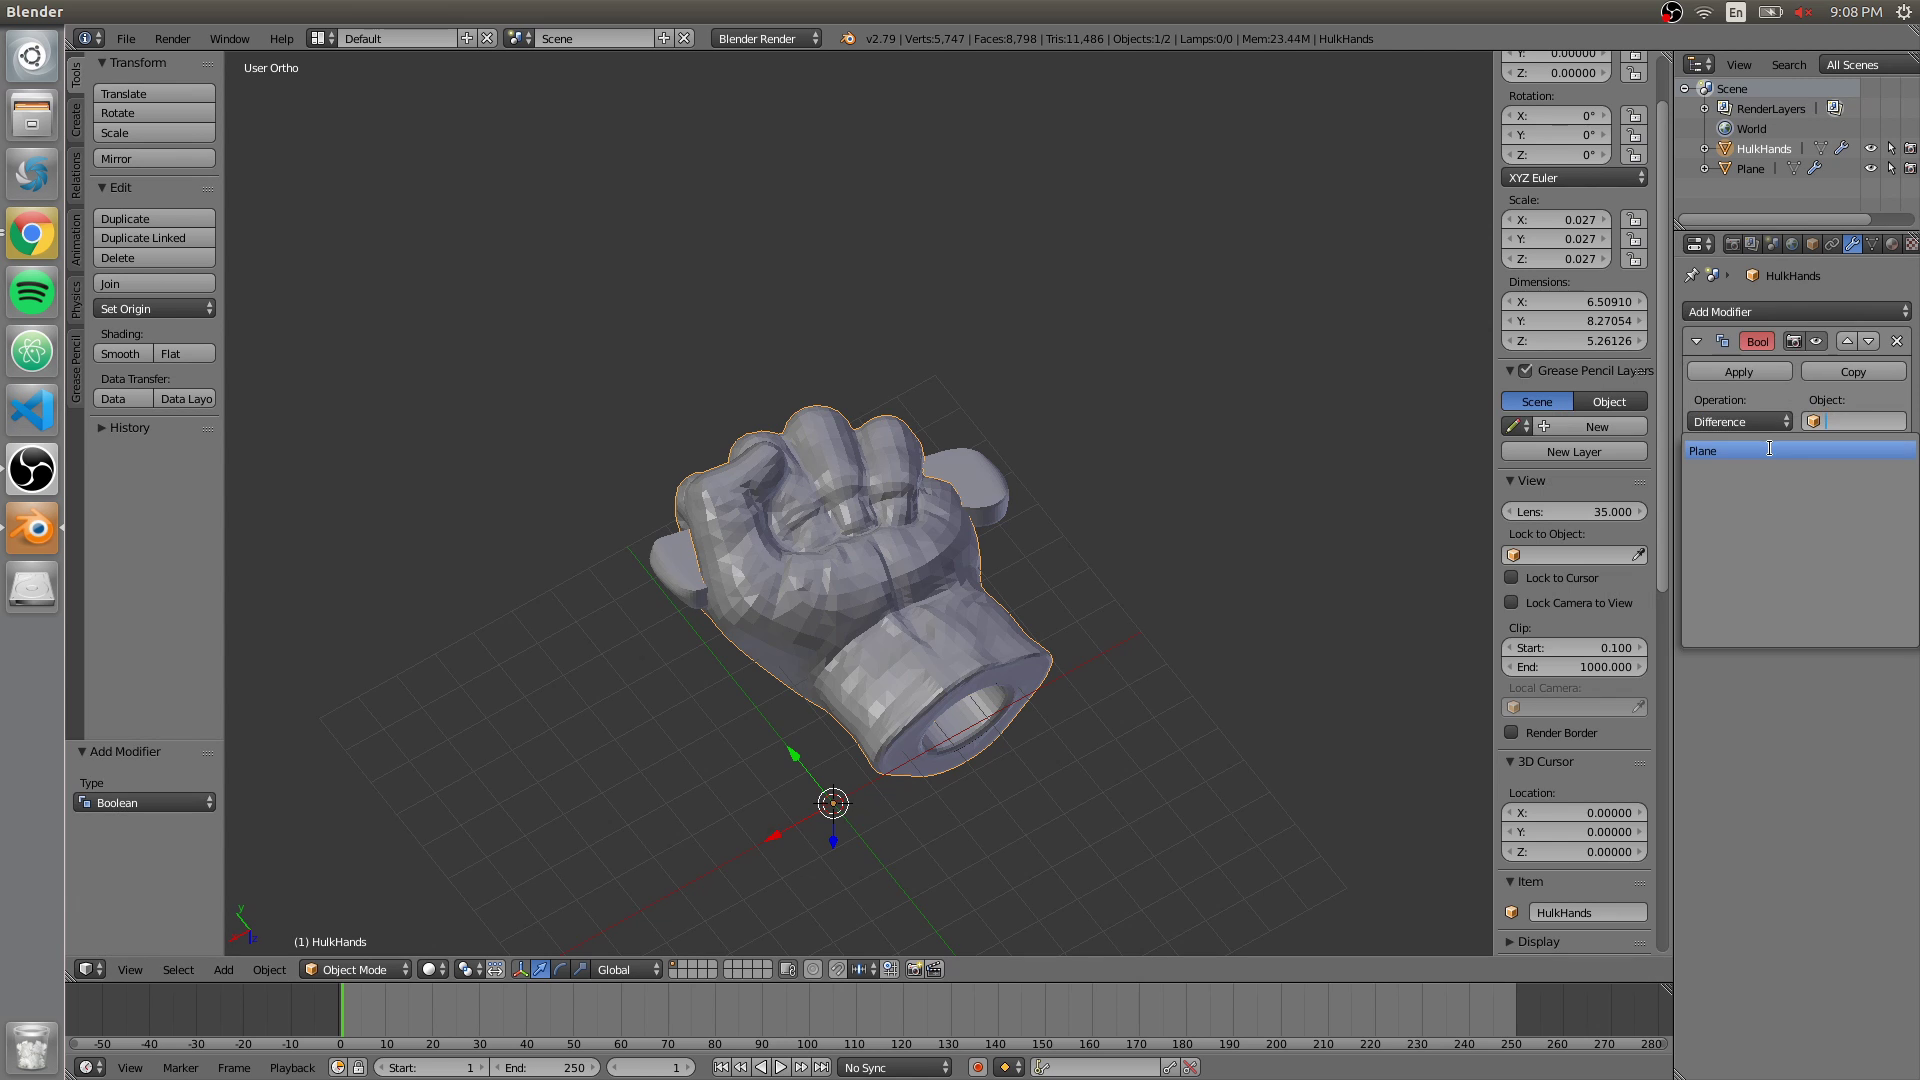
Task: Play the animation forward in timeline
Action: [781, 1067]
